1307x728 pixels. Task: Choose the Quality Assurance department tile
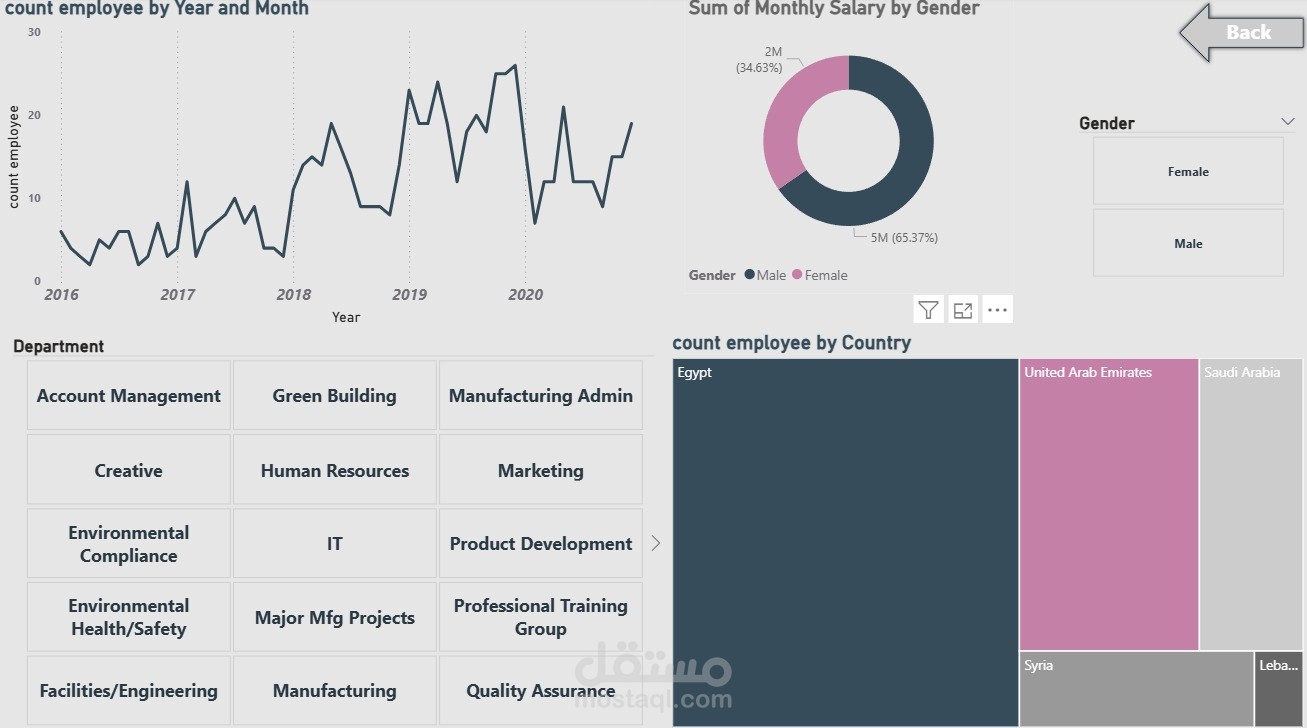tap(540, 691)
